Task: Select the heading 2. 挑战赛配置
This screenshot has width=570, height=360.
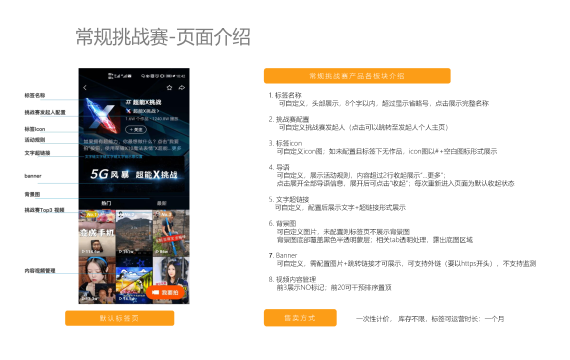Action: (x=289, y=119)
